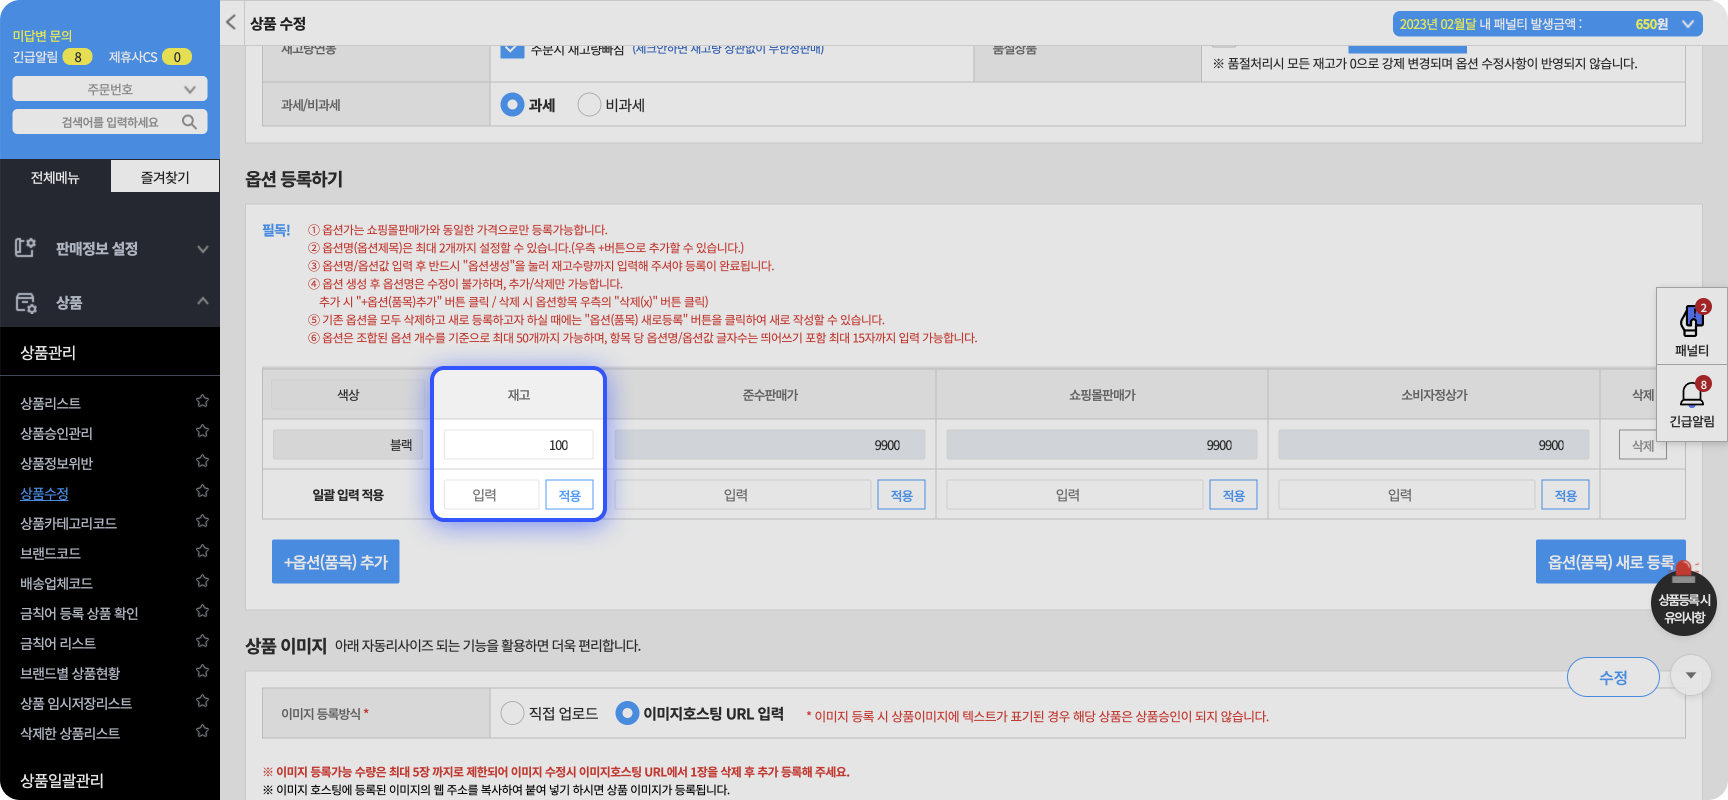Click the 옵션(품목) 새로 등록 button

[x=1608, y=562]
